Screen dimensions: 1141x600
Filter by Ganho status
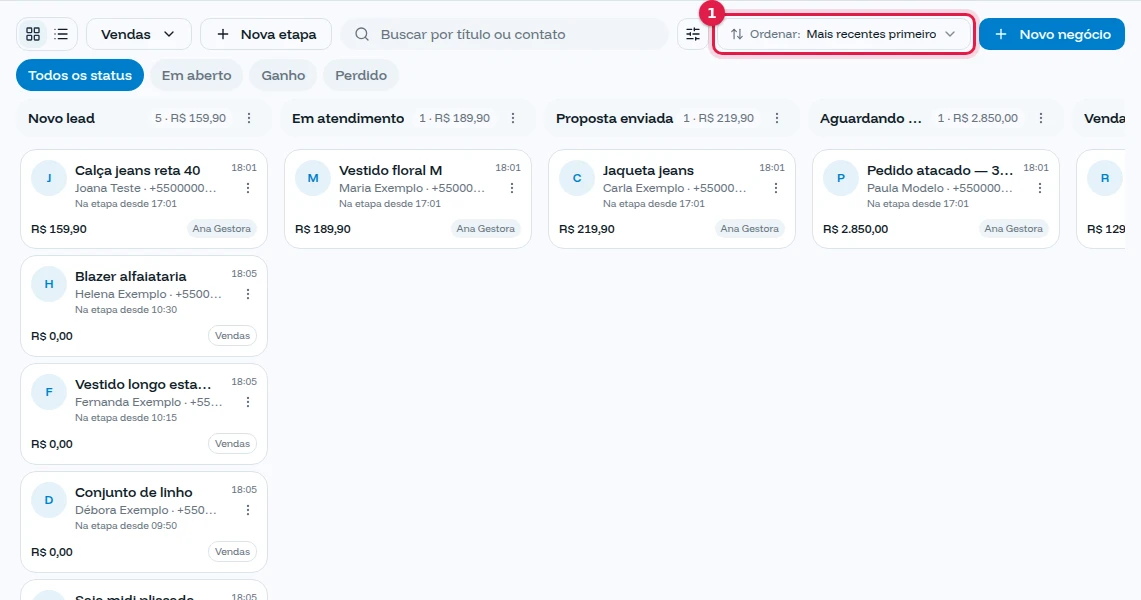[283, 76]
